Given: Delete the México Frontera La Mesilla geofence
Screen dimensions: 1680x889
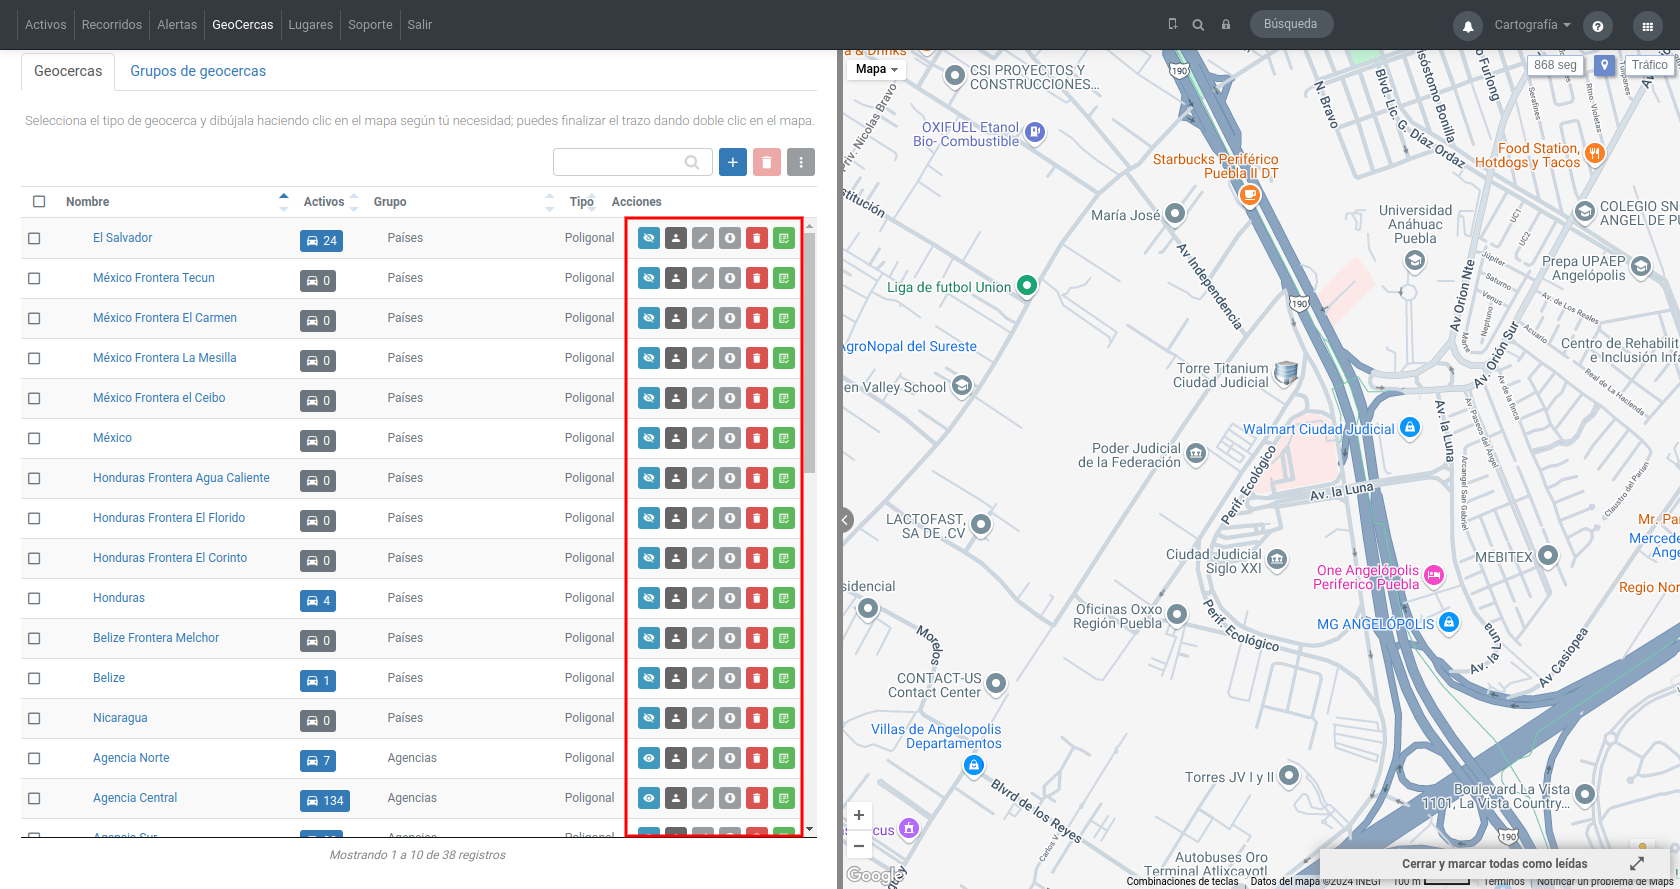Looking at the screenshot, I should point(757,358).
